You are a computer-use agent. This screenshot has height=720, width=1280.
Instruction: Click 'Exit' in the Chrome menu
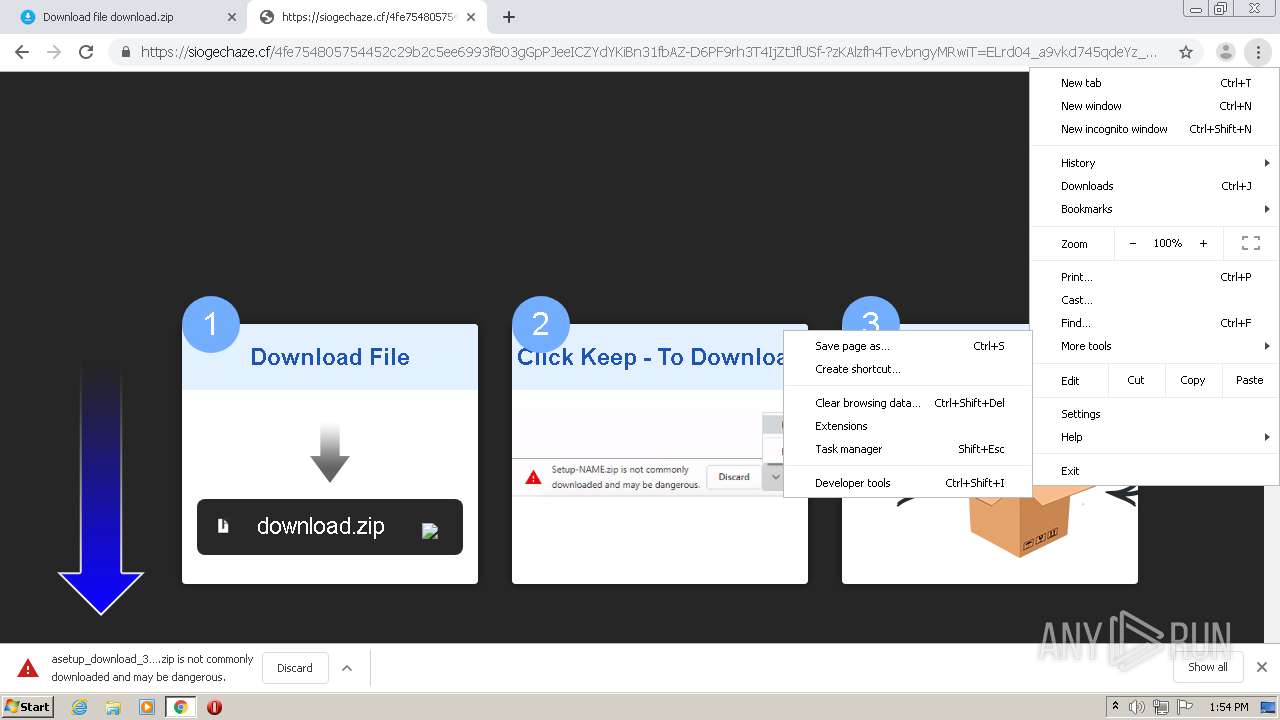coord(1154,471)
